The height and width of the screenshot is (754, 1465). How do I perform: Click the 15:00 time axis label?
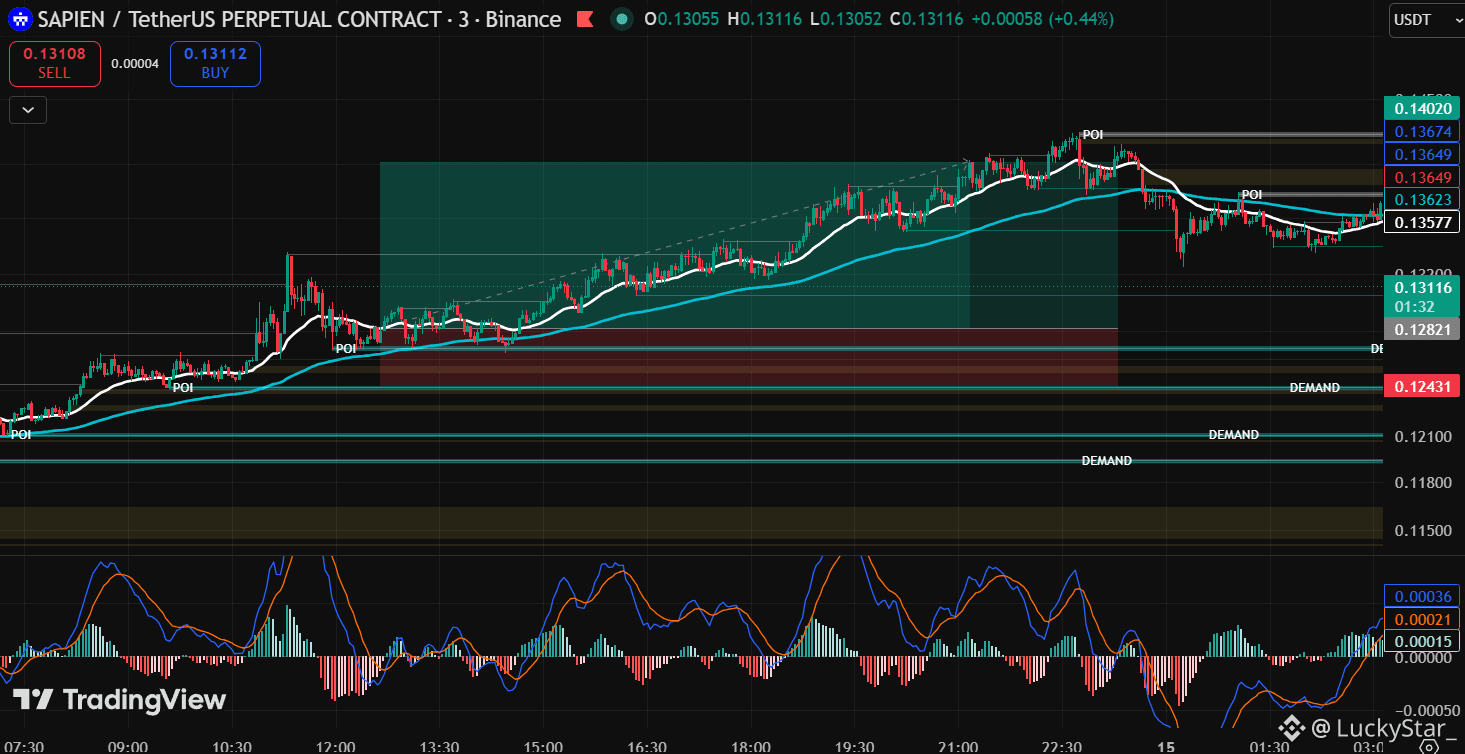(543, 747)
